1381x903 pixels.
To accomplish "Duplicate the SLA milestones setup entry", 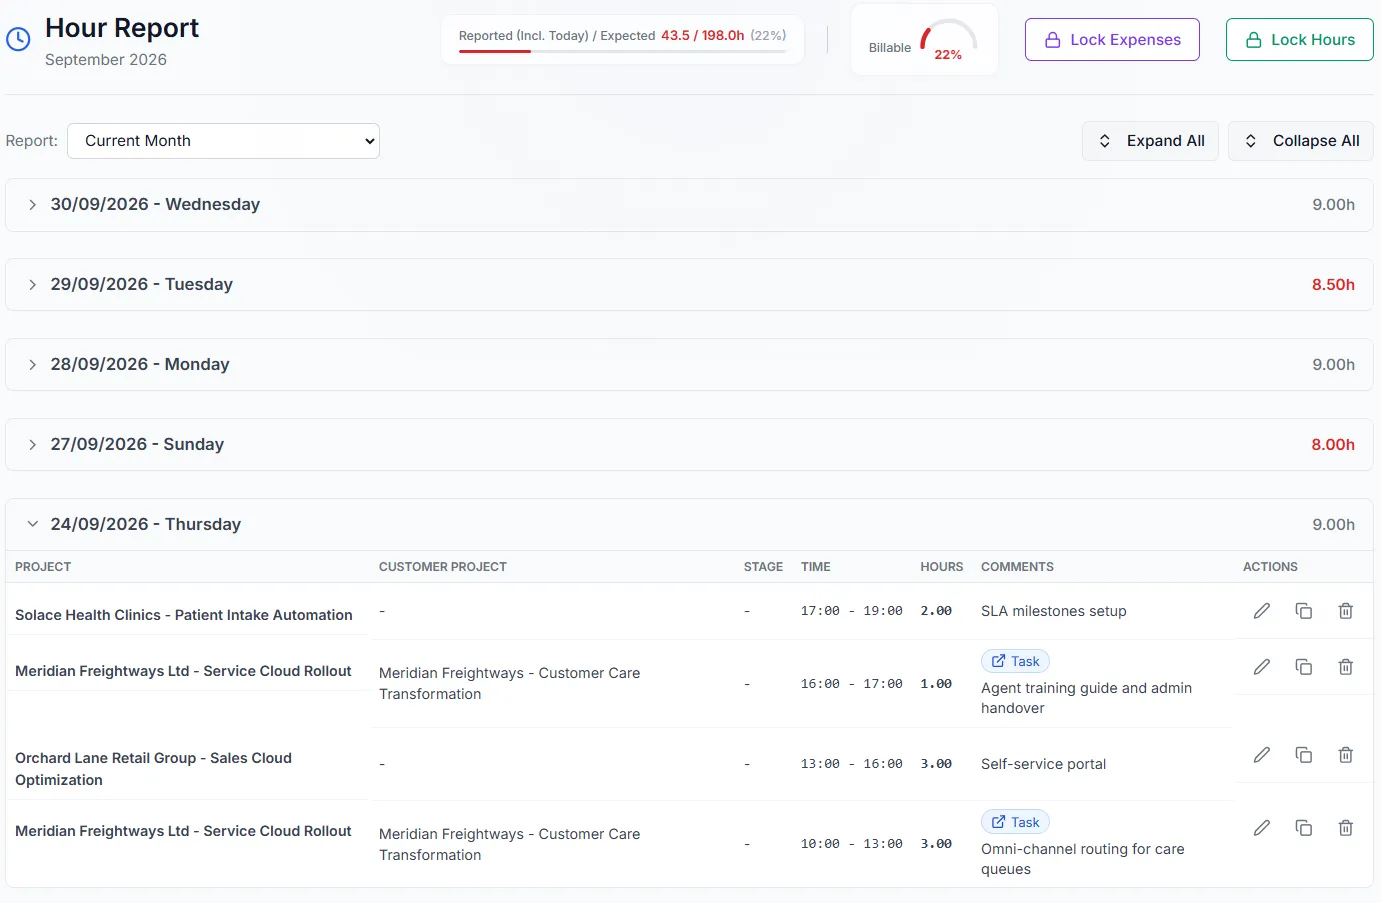I will [x=1304, y=611].
